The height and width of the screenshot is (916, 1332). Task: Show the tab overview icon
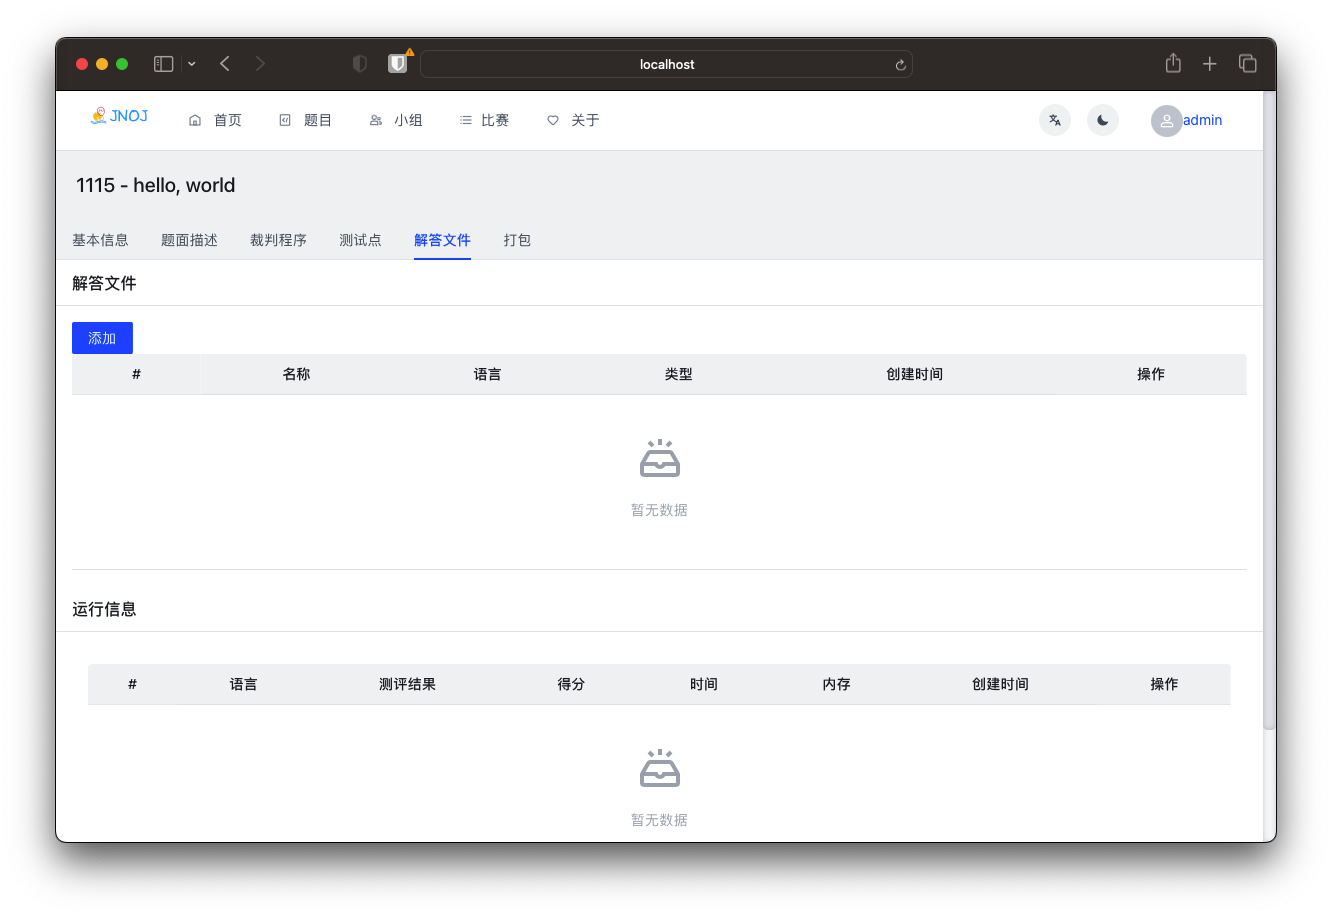(1247, 63)
